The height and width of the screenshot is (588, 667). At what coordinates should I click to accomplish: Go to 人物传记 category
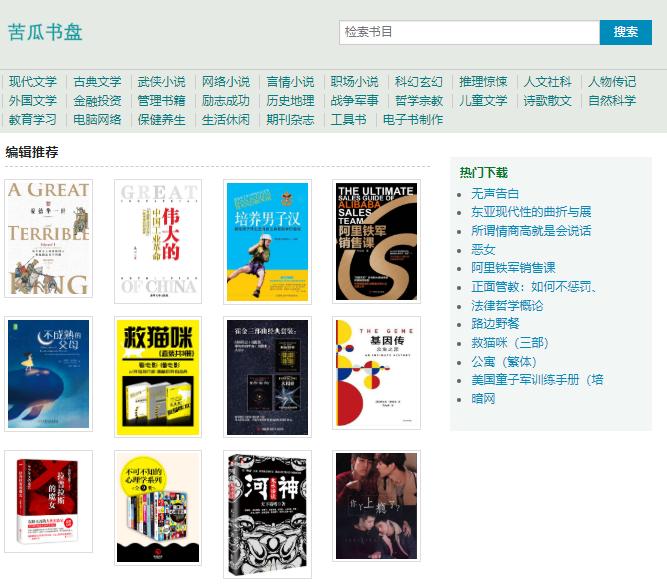point(612,82)
